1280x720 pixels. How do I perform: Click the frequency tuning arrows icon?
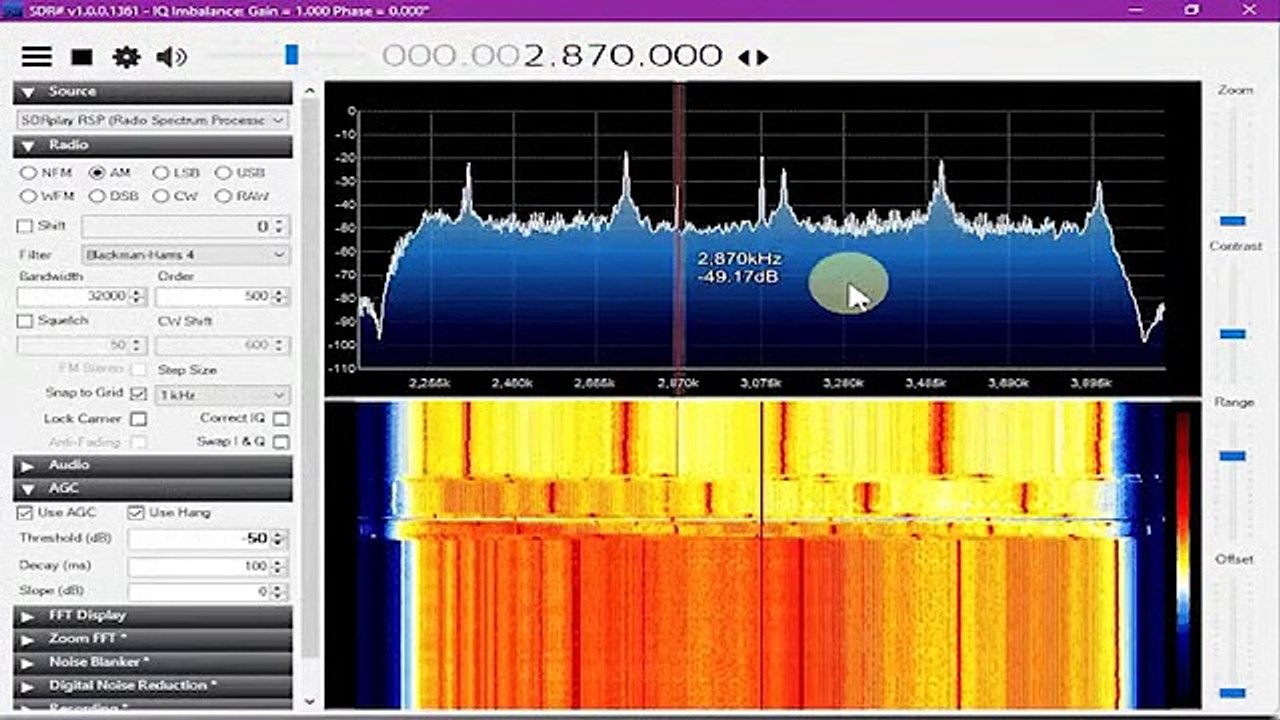tap(753, 58)
